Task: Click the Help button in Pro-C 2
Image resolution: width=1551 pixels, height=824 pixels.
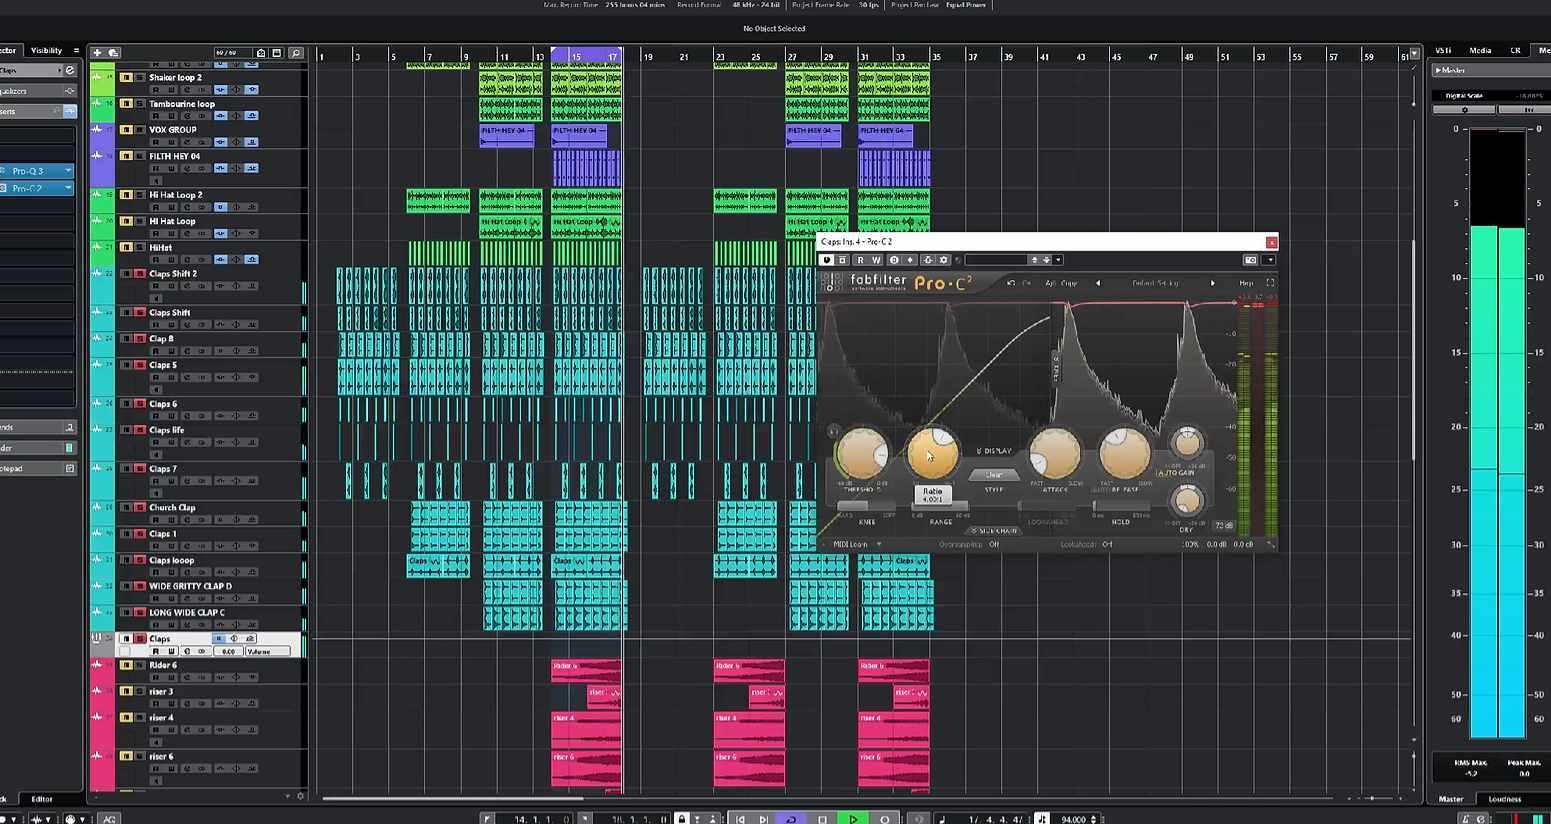Action: point(1246,283)
